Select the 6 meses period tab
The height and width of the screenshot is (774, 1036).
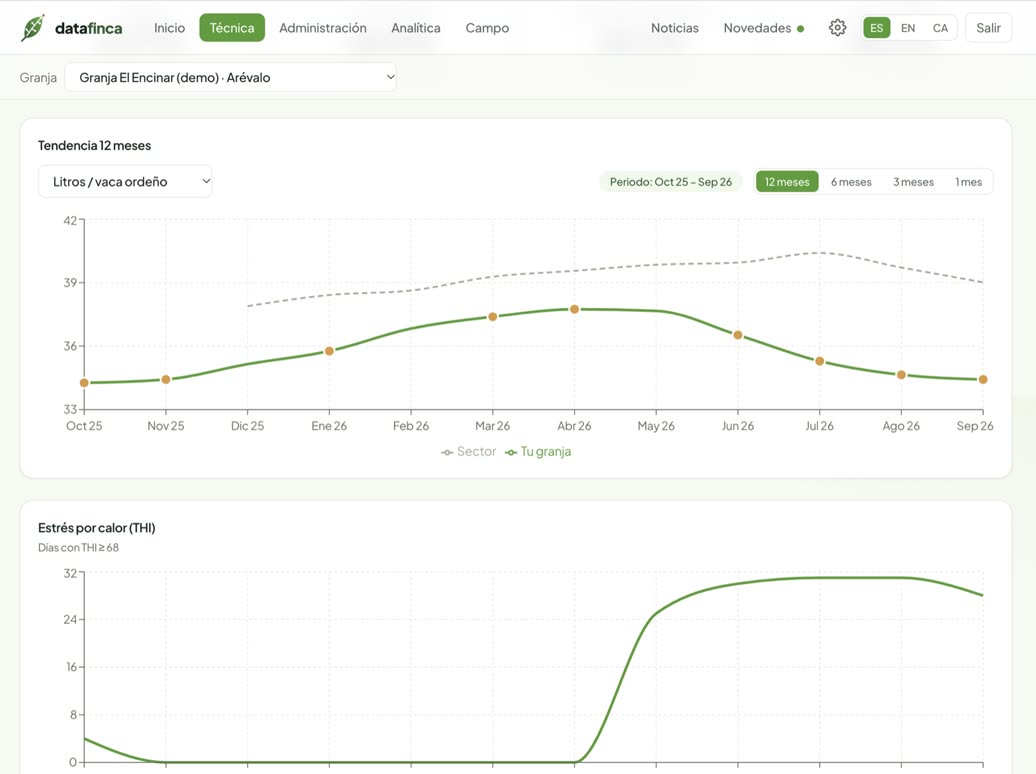coord(851,182)
